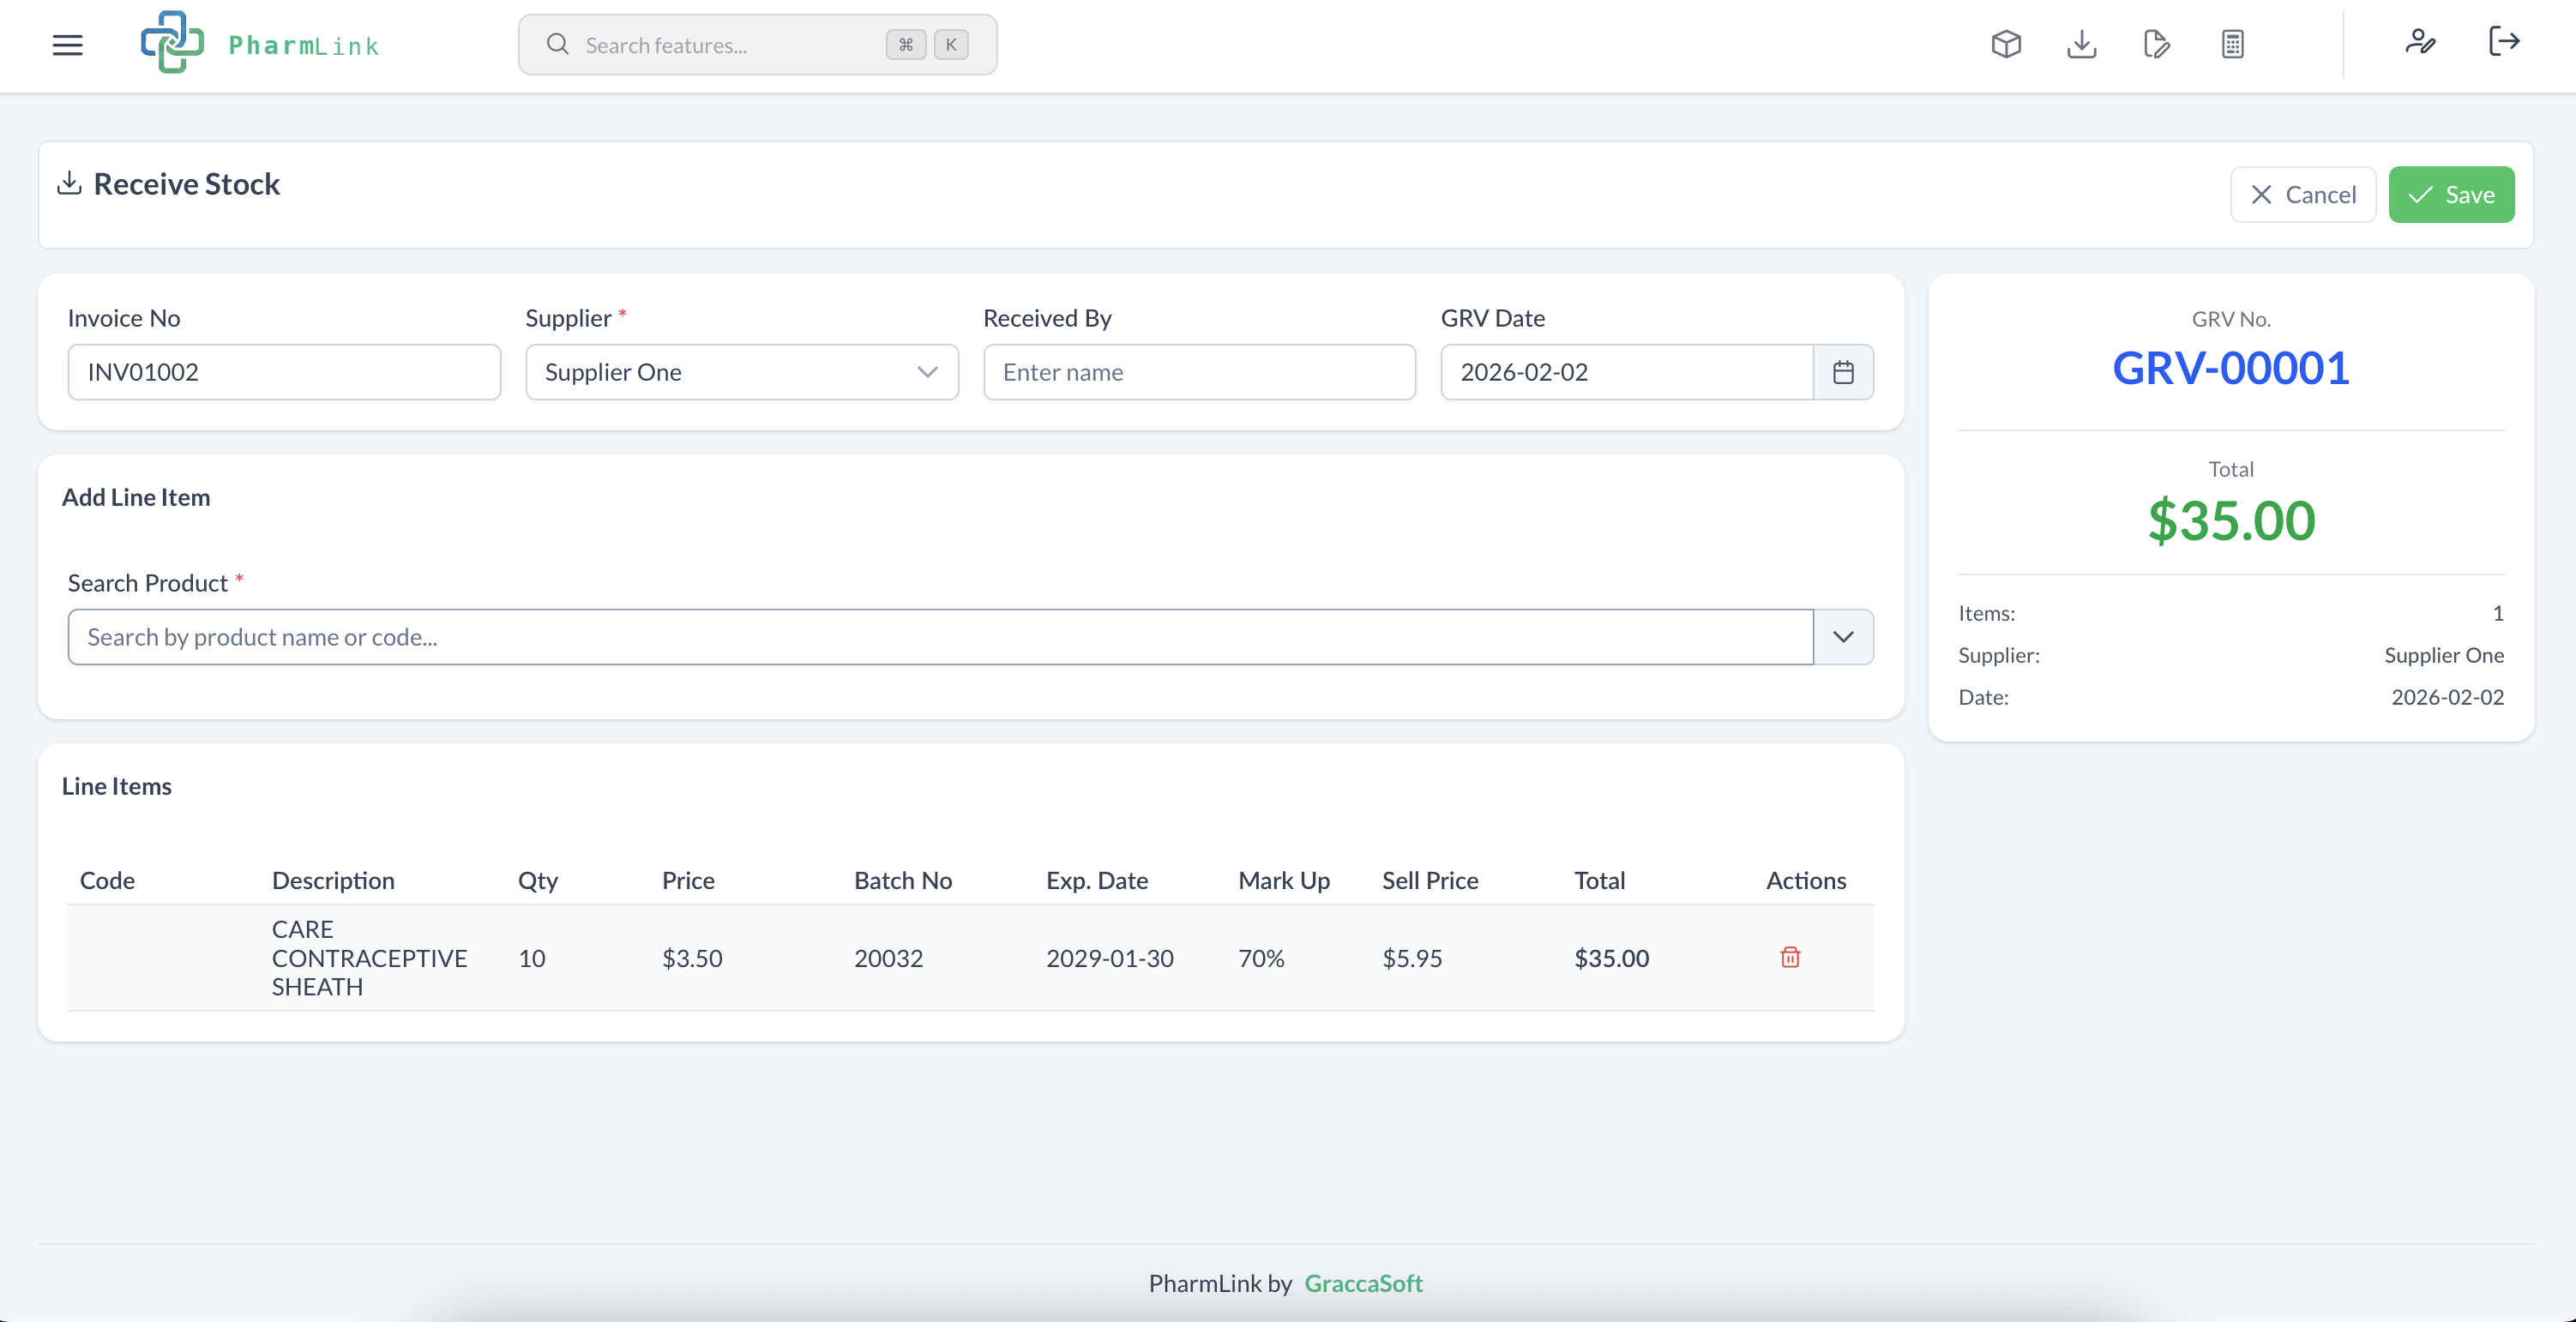The image size is (2576, 1322).
Task: Click the GRV-00001 number label
Action: click(2231, 368)
